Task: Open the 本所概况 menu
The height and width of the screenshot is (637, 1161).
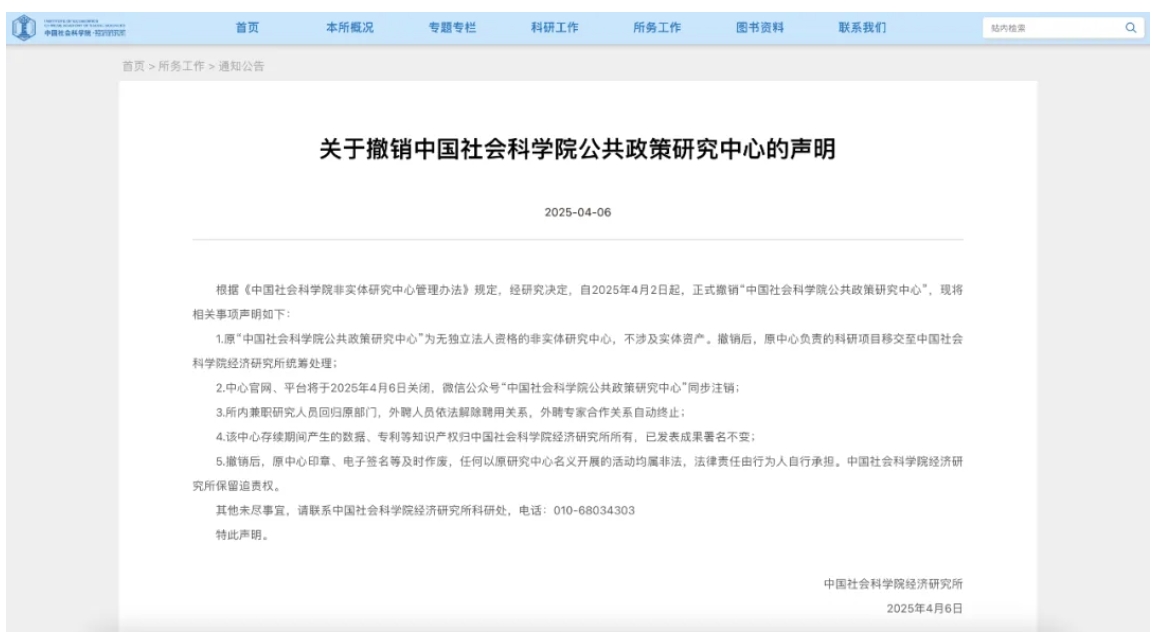Action: coord(349,28)
